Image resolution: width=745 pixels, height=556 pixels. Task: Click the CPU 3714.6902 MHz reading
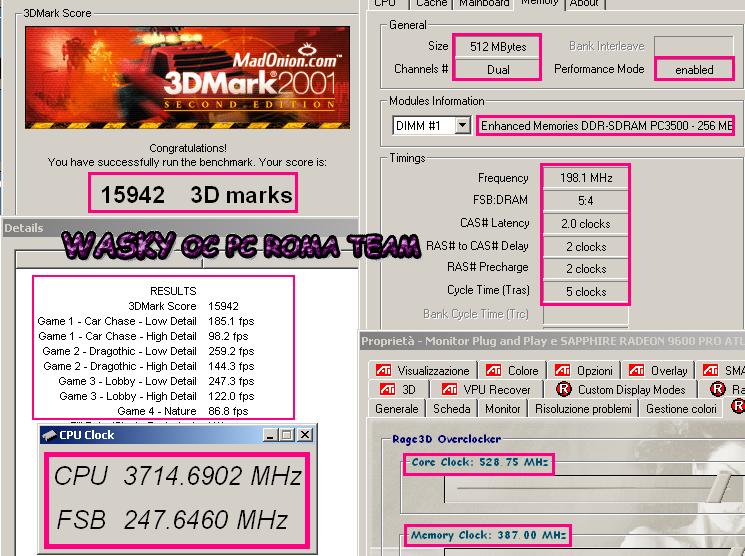[x=177, y=476]
